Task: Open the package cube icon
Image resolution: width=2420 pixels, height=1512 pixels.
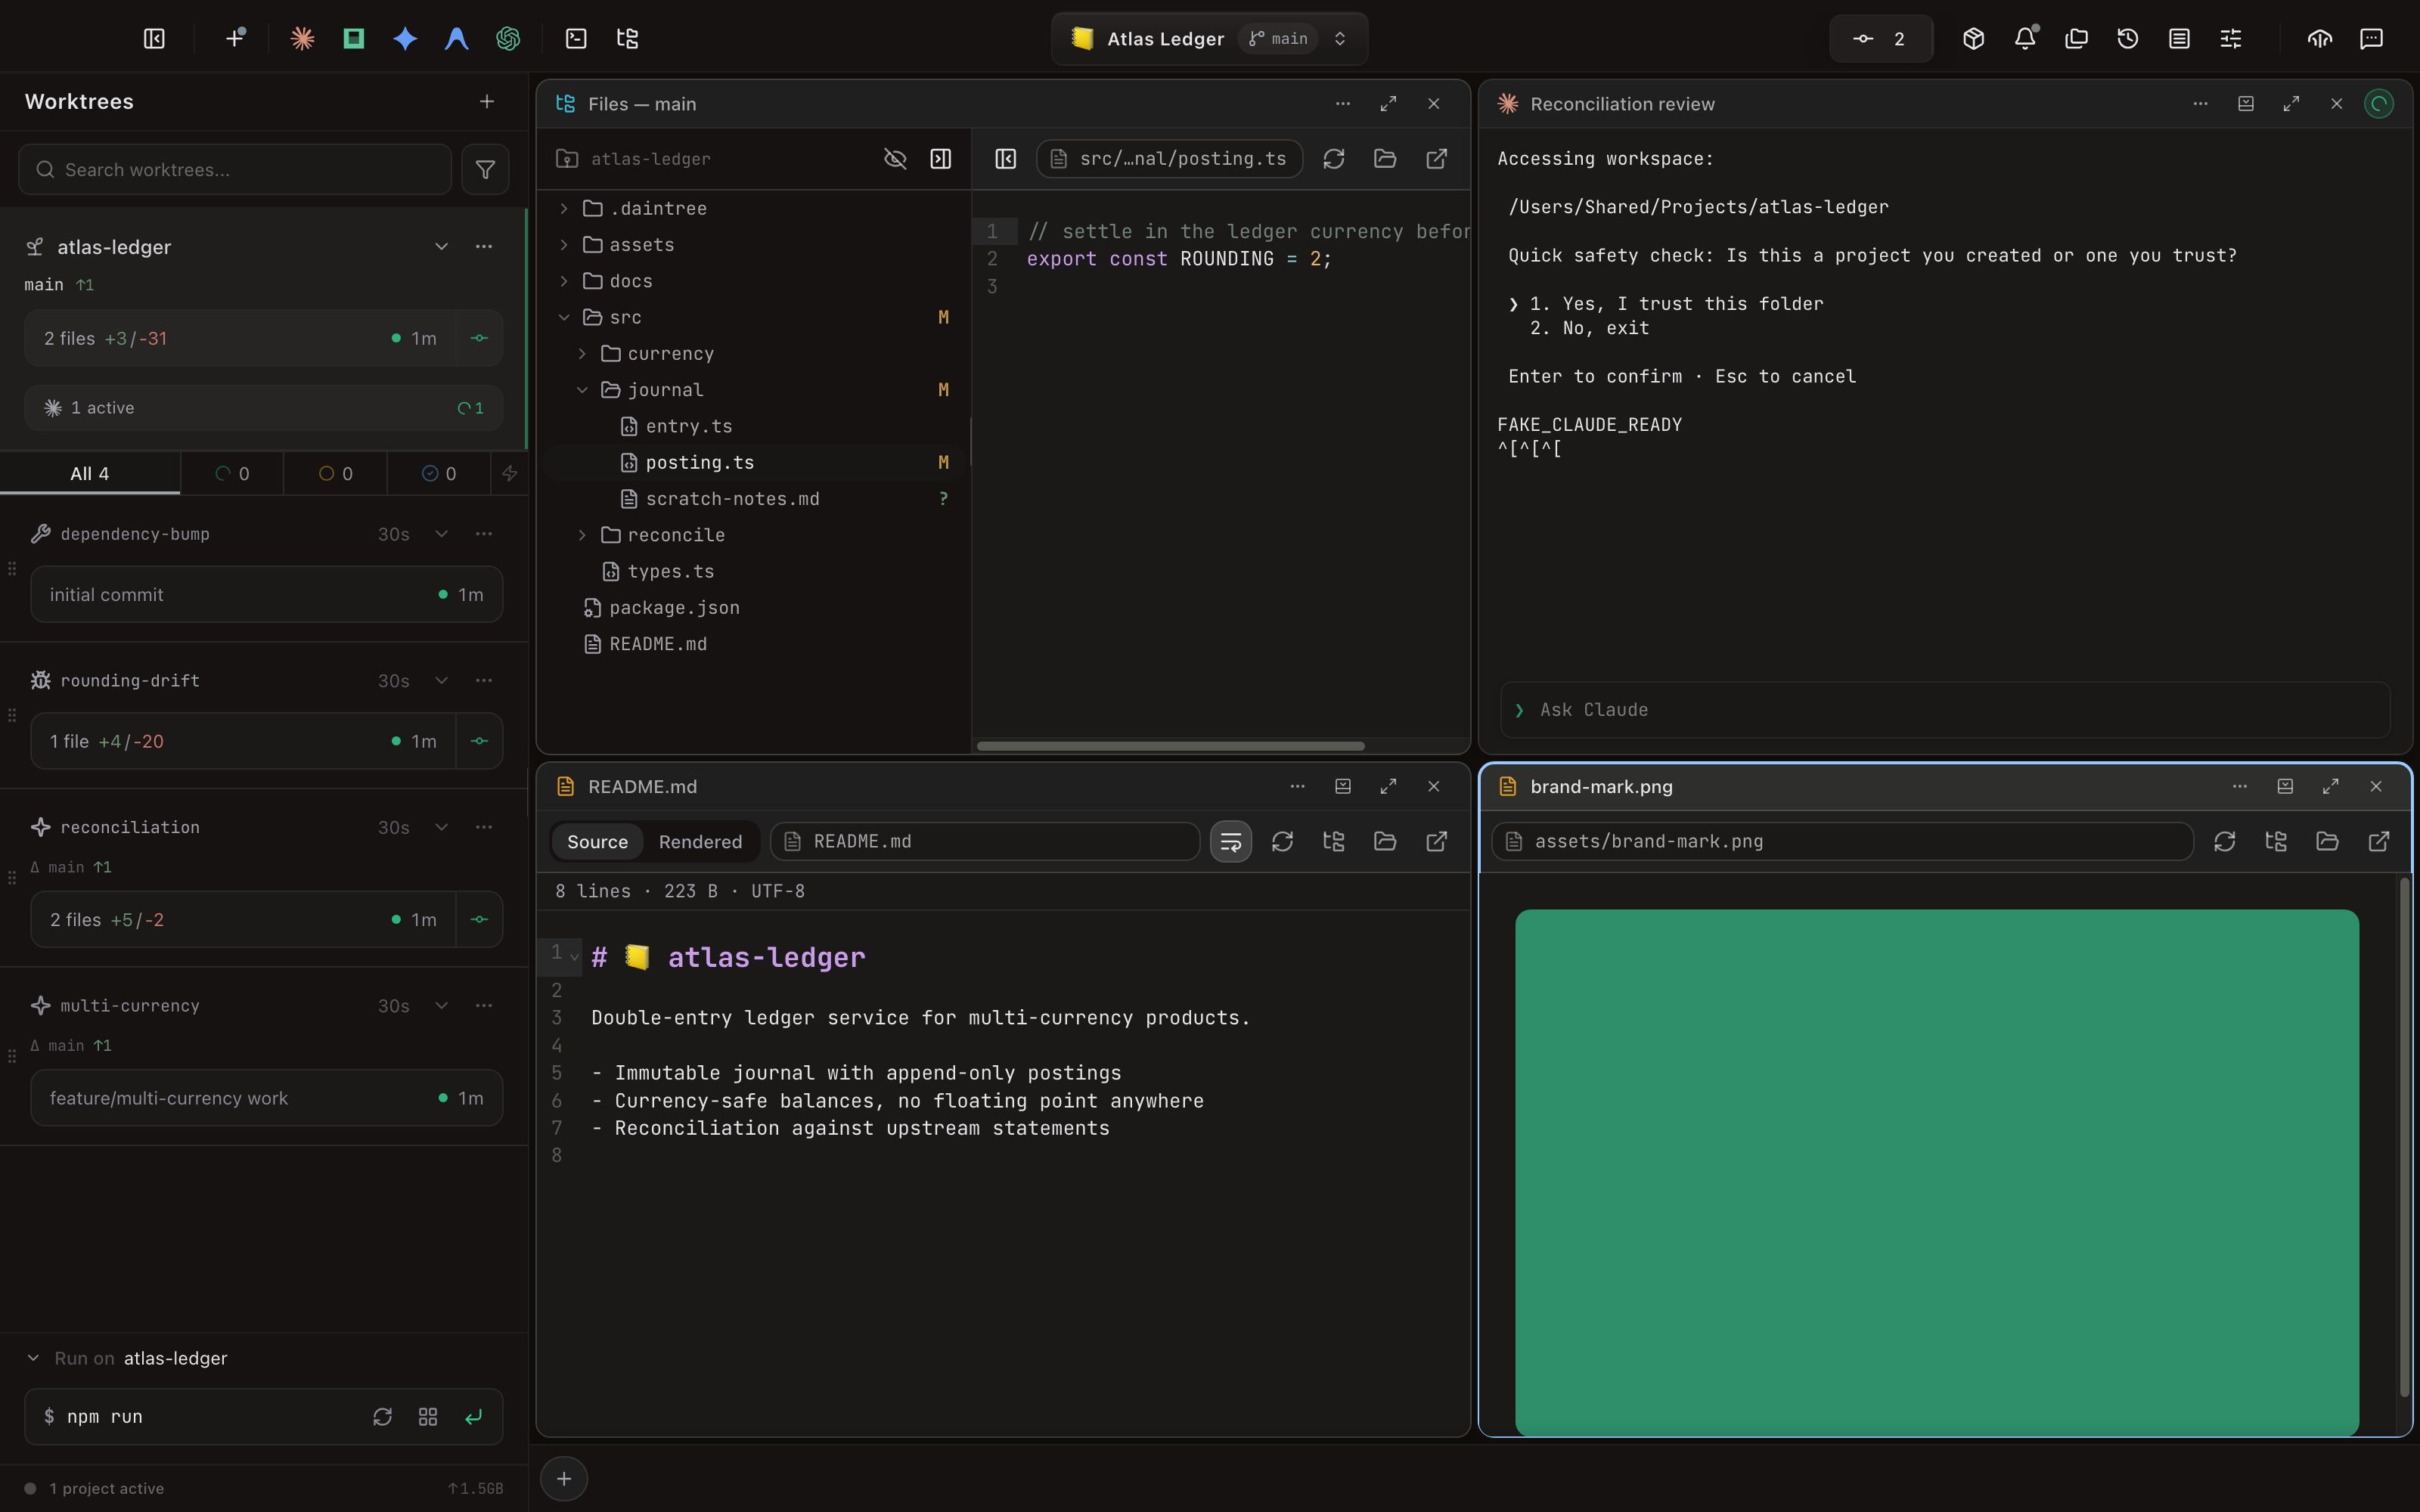Action: point(1973,38)
